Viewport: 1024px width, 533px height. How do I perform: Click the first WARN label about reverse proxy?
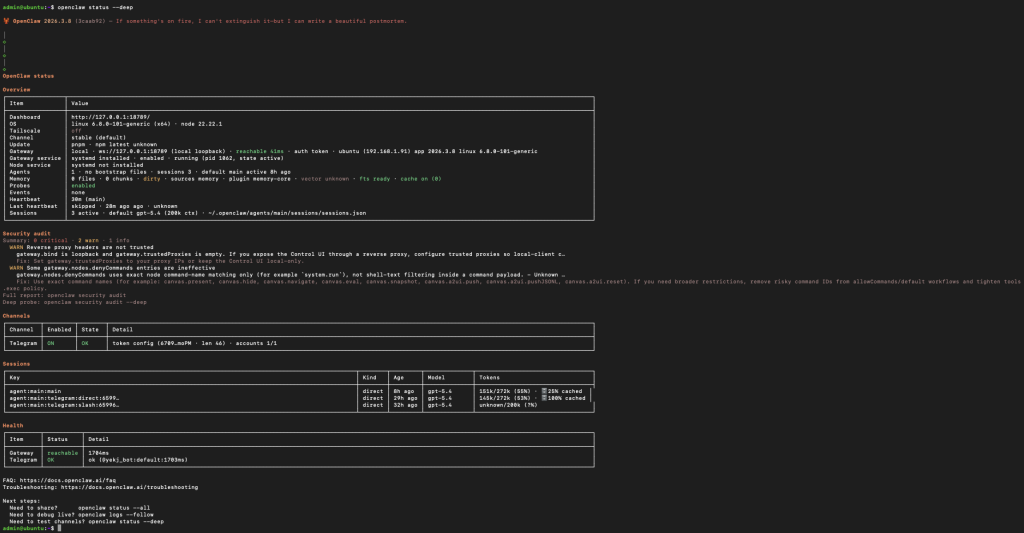16,246
